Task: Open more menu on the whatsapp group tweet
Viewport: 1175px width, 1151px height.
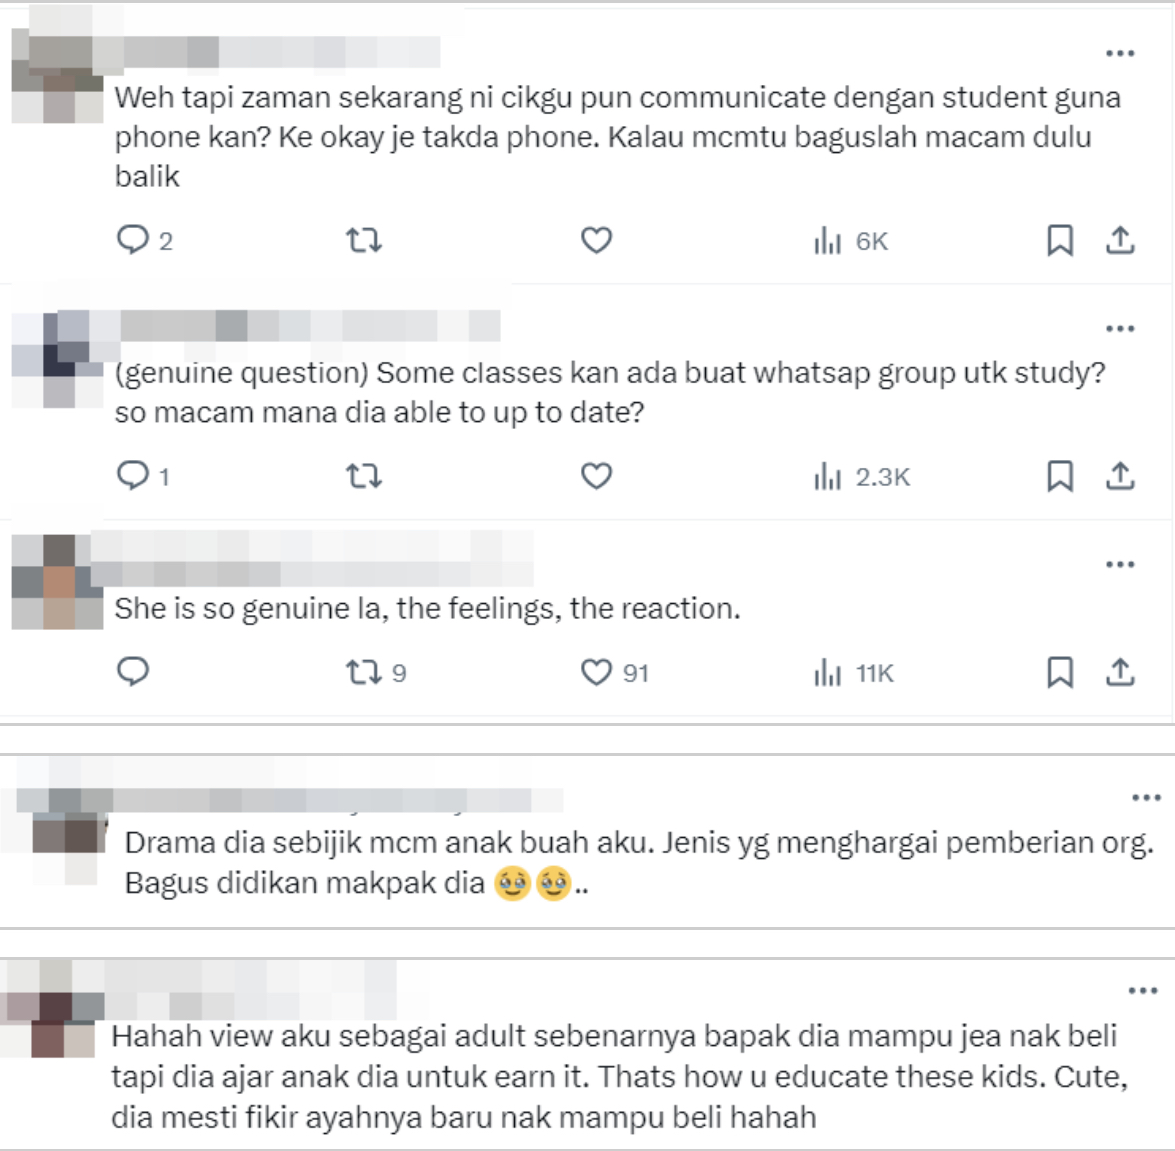Action: 1120,328
